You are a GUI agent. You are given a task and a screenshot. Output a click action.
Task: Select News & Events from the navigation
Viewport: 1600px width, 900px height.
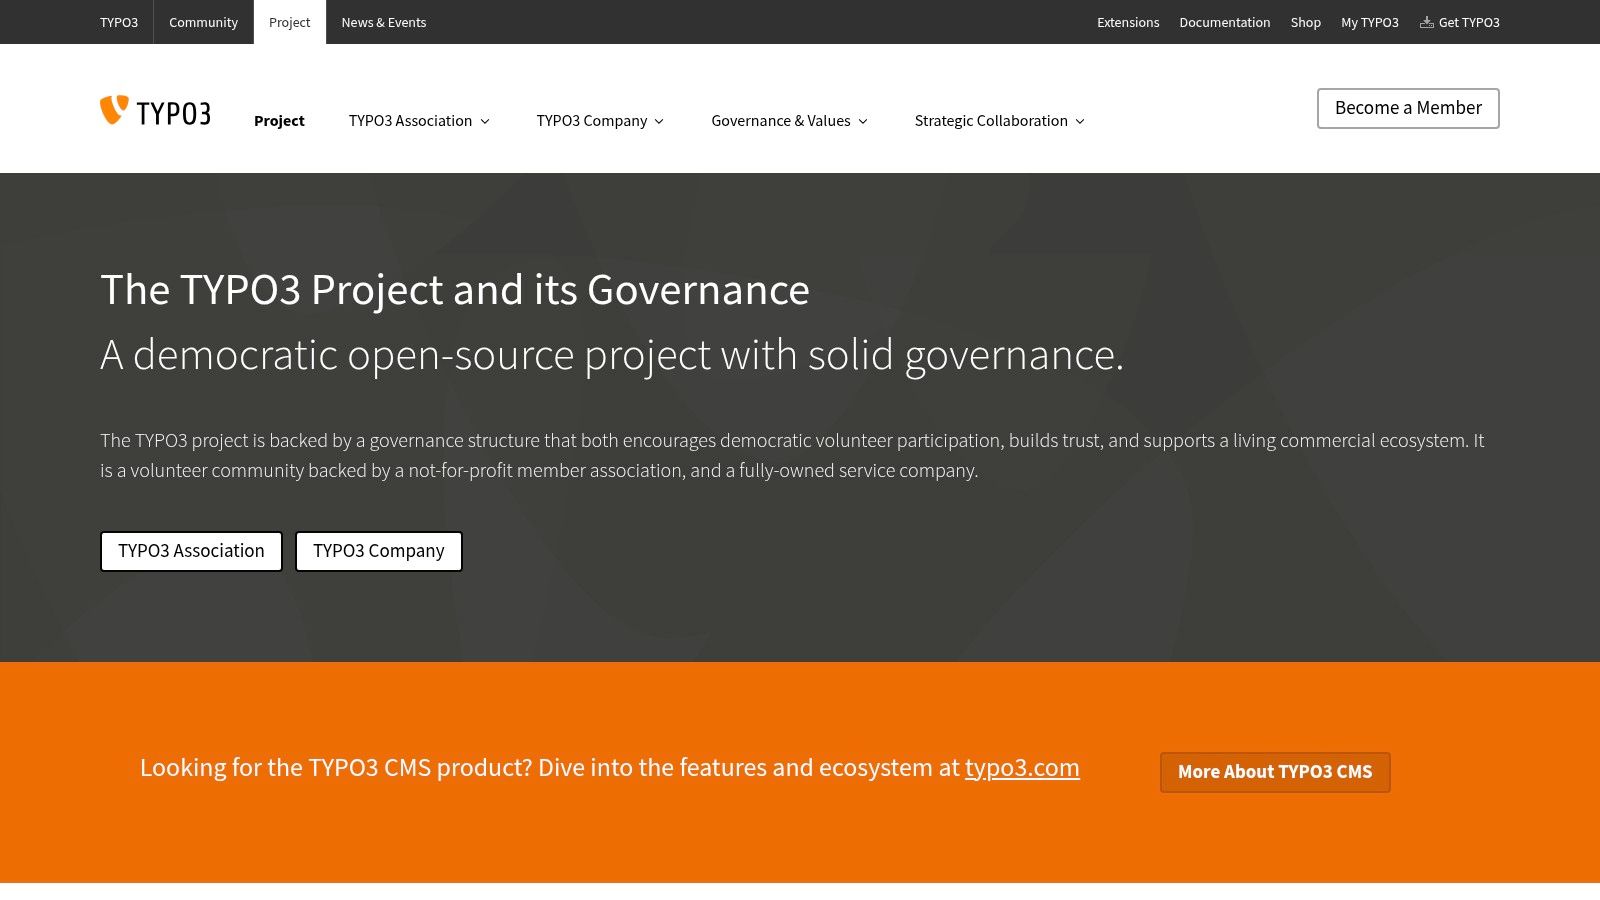384,22
